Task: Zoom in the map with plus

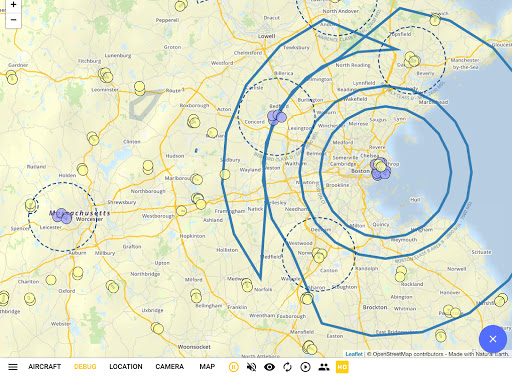Action: tap(13, 5)
